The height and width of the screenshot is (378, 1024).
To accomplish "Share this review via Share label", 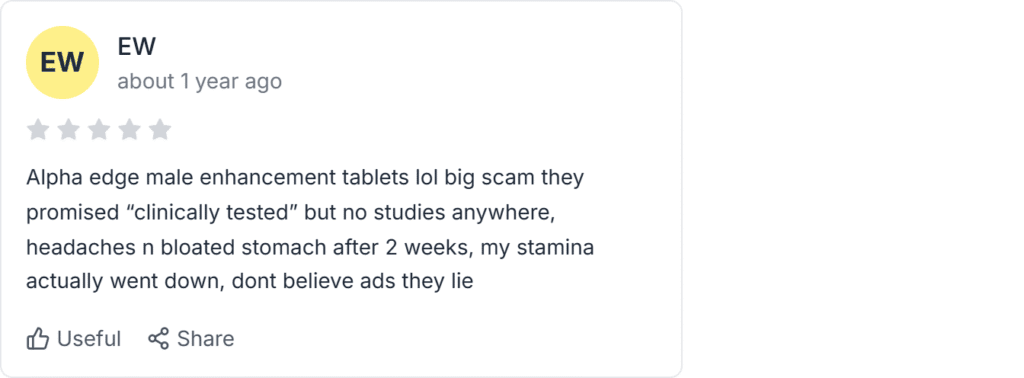I will [x=191, y=339].
